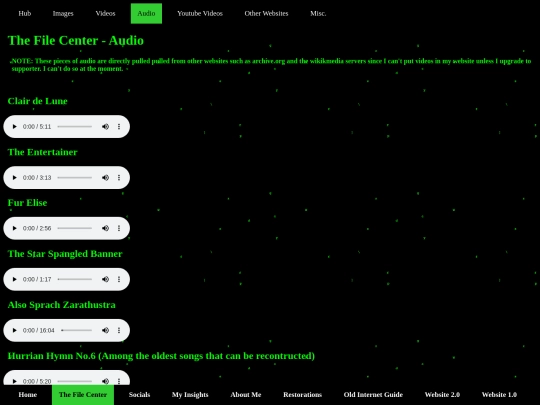Go to the Youtube Videos tab

pos(200,13)
